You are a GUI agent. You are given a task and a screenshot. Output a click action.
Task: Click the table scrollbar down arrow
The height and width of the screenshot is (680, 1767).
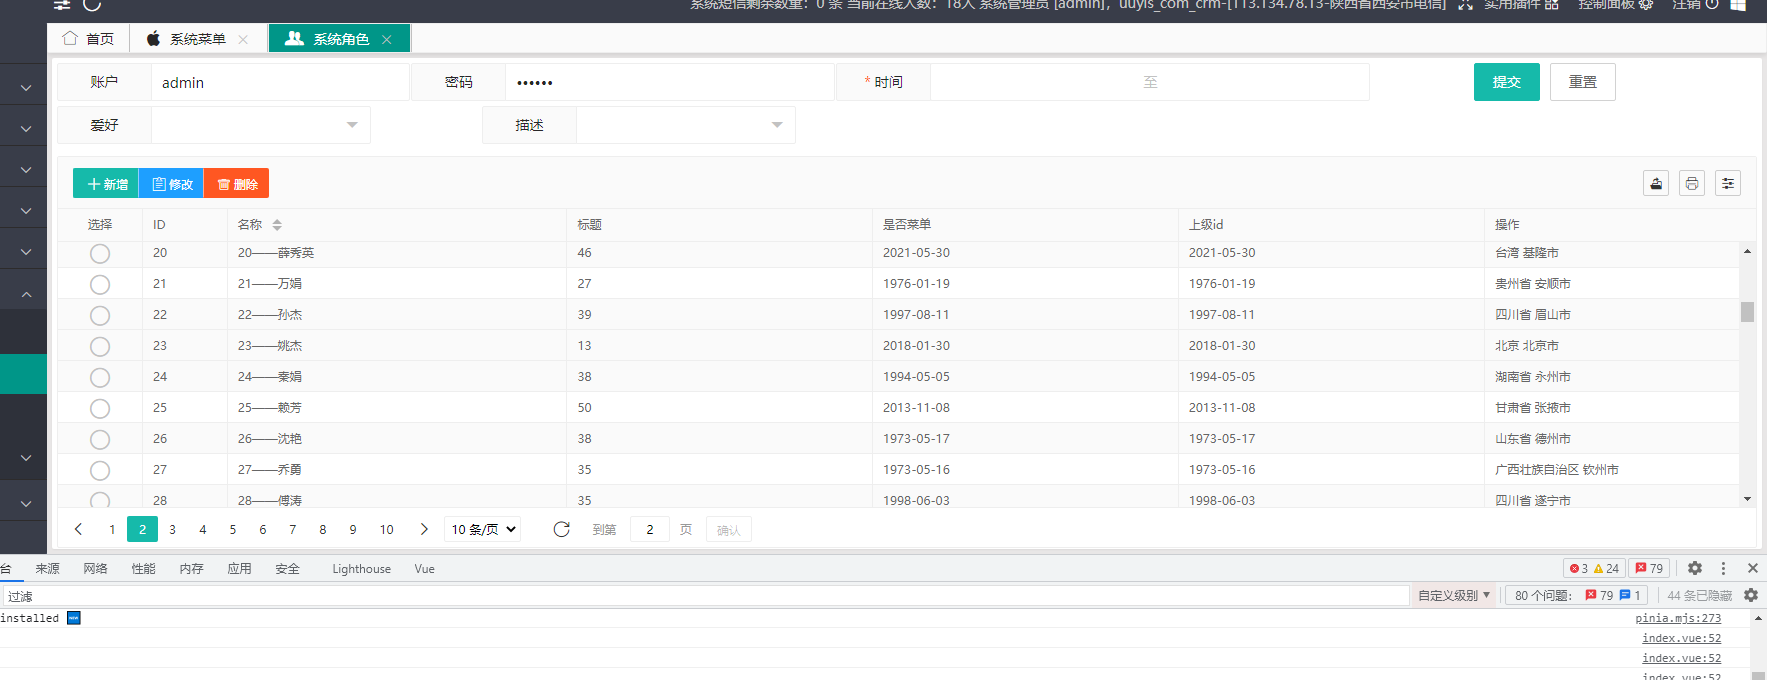(x=1747, y=499)
